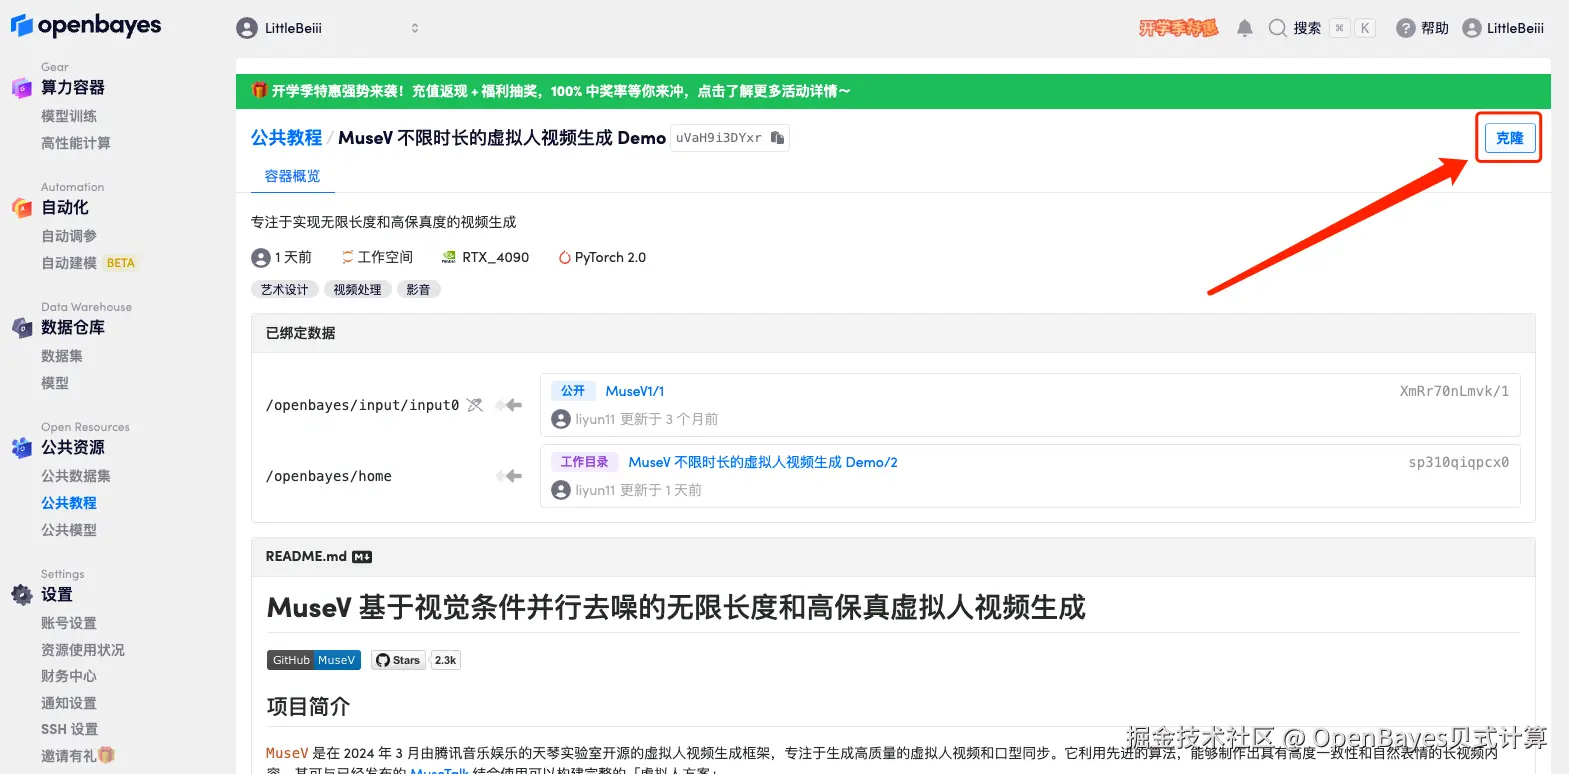This screenshot has width=1569, height=774.
Task: Click the PyTorch 2.0 flame icon
Action: 564,258
